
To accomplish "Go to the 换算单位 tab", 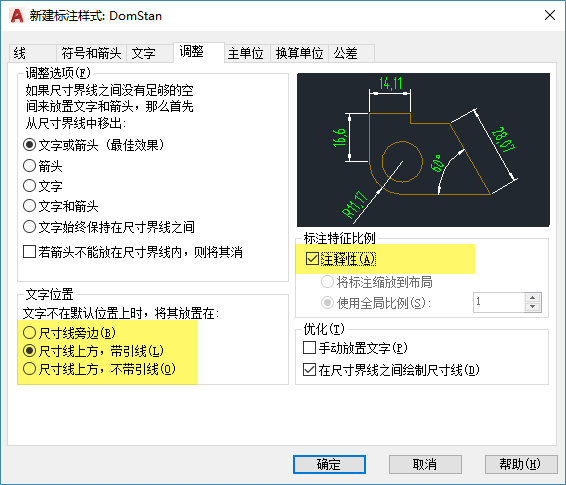I will (299, 53).
